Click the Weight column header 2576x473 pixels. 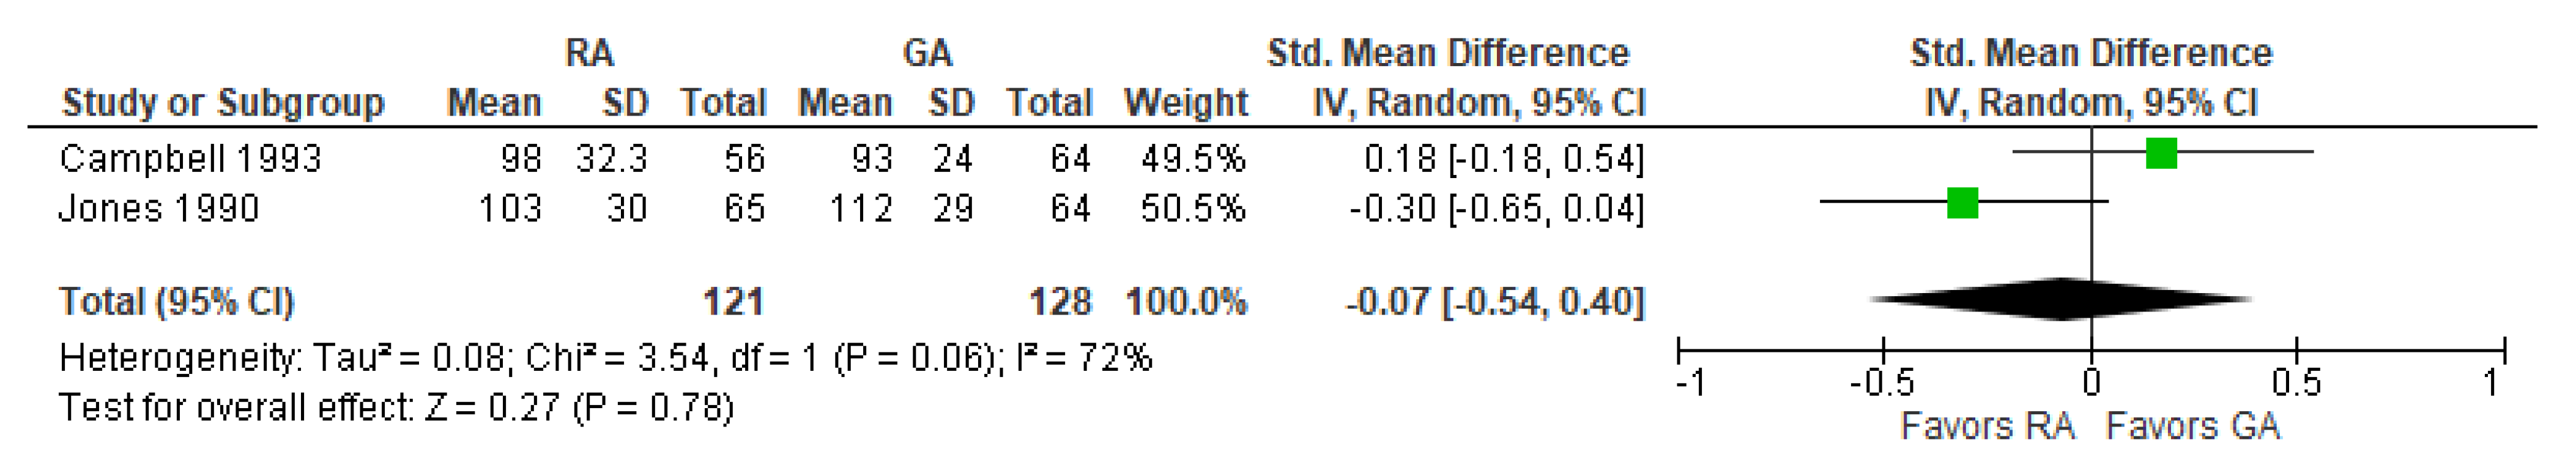click(1185, 103)
